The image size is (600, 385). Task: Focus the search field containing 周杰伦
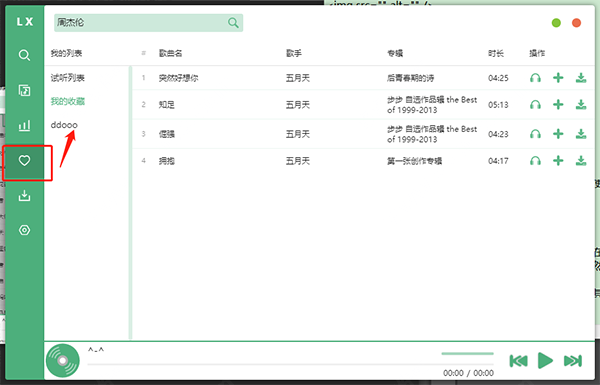click(x=148, y=23)
